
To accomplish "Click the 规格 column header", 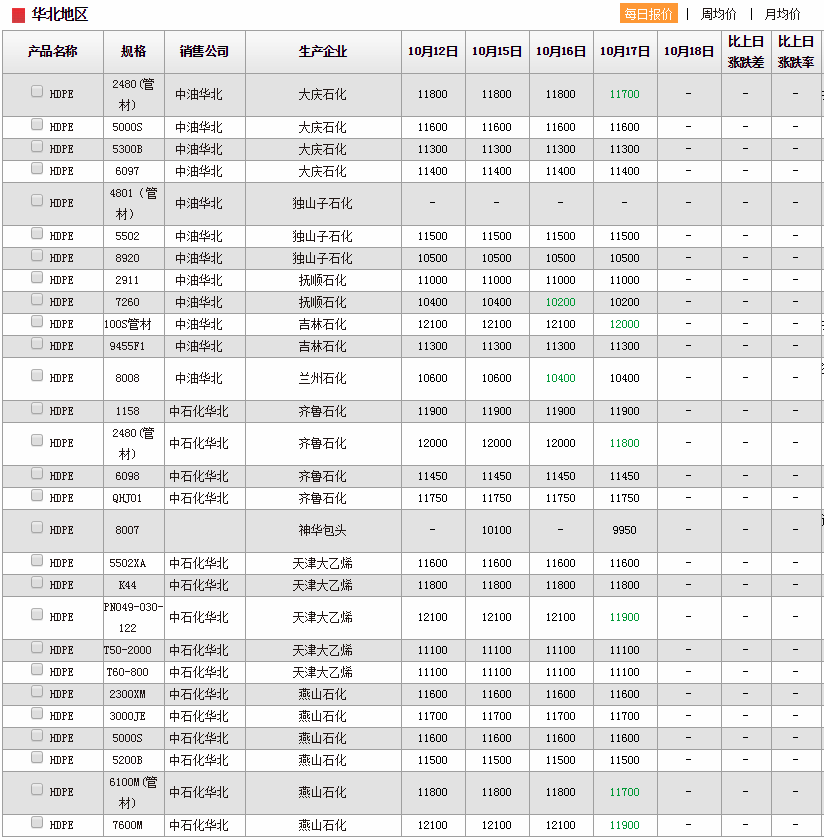I will click(133, 51).
